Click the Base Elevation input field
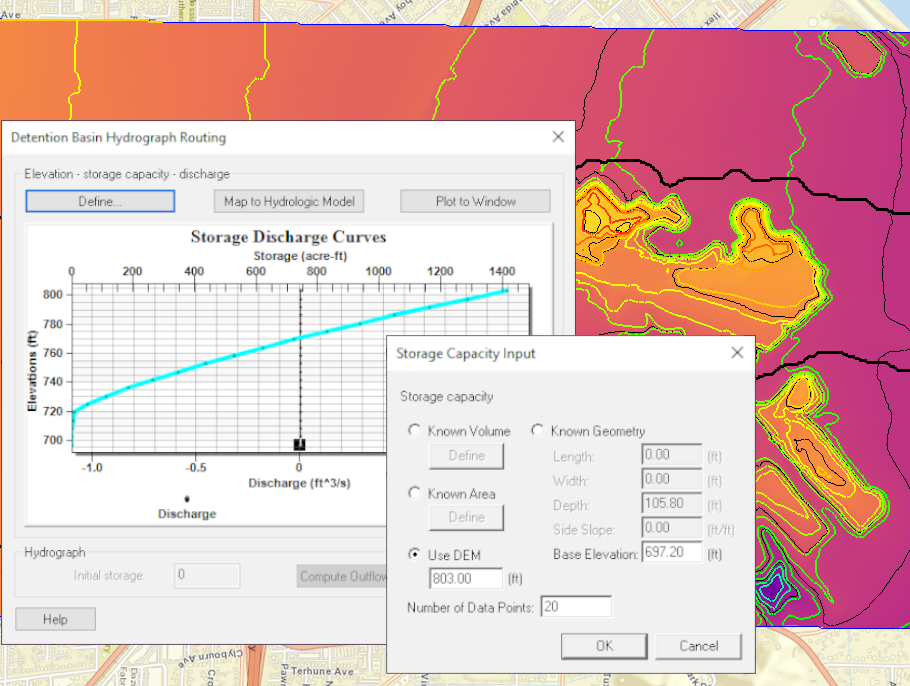This screenshot has width=910, height=686. (x=670, y=553)
